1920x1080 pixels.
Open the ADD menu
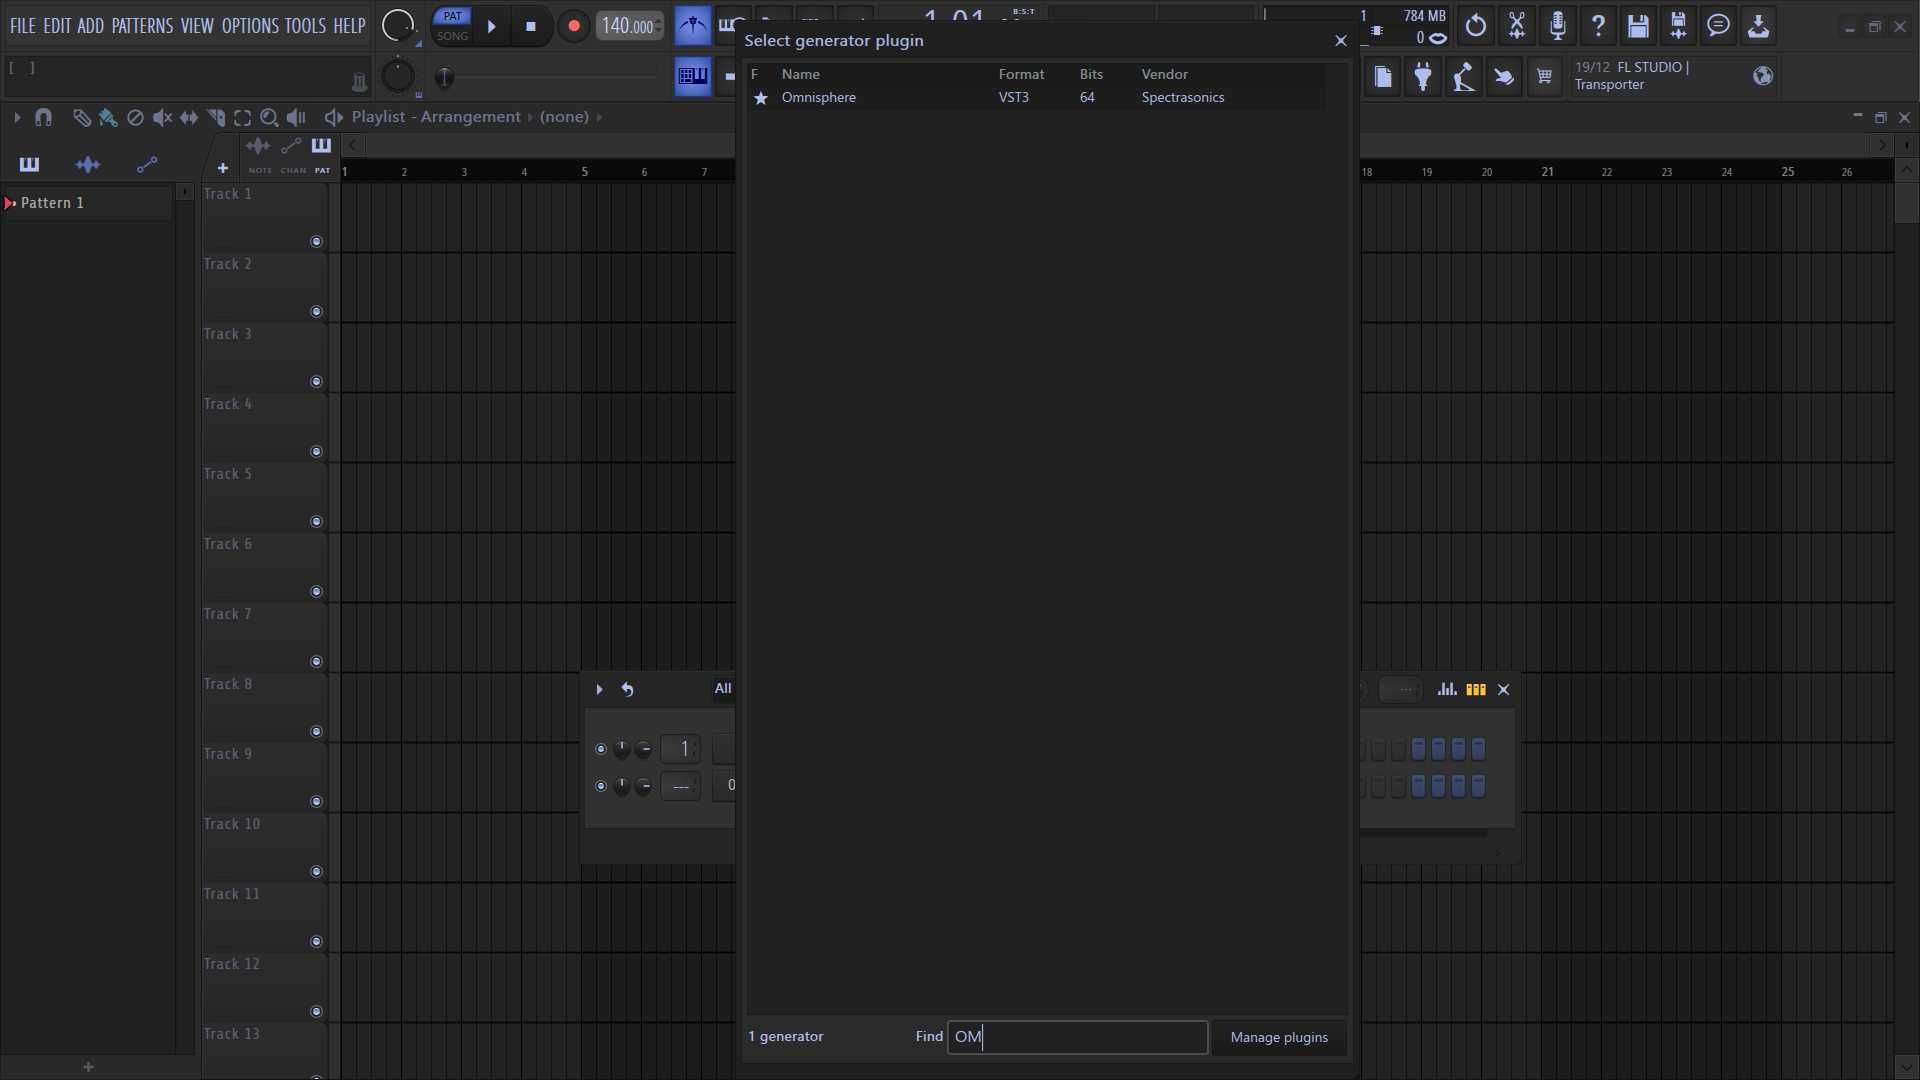pos(90,26)
